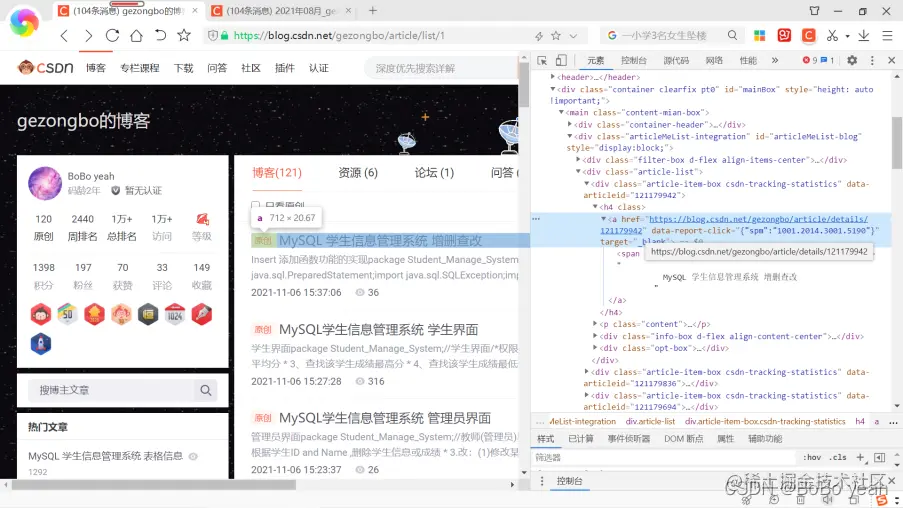Open the 已计算 styles tab
Screen dimensions: 903x508
coord(580,439)
